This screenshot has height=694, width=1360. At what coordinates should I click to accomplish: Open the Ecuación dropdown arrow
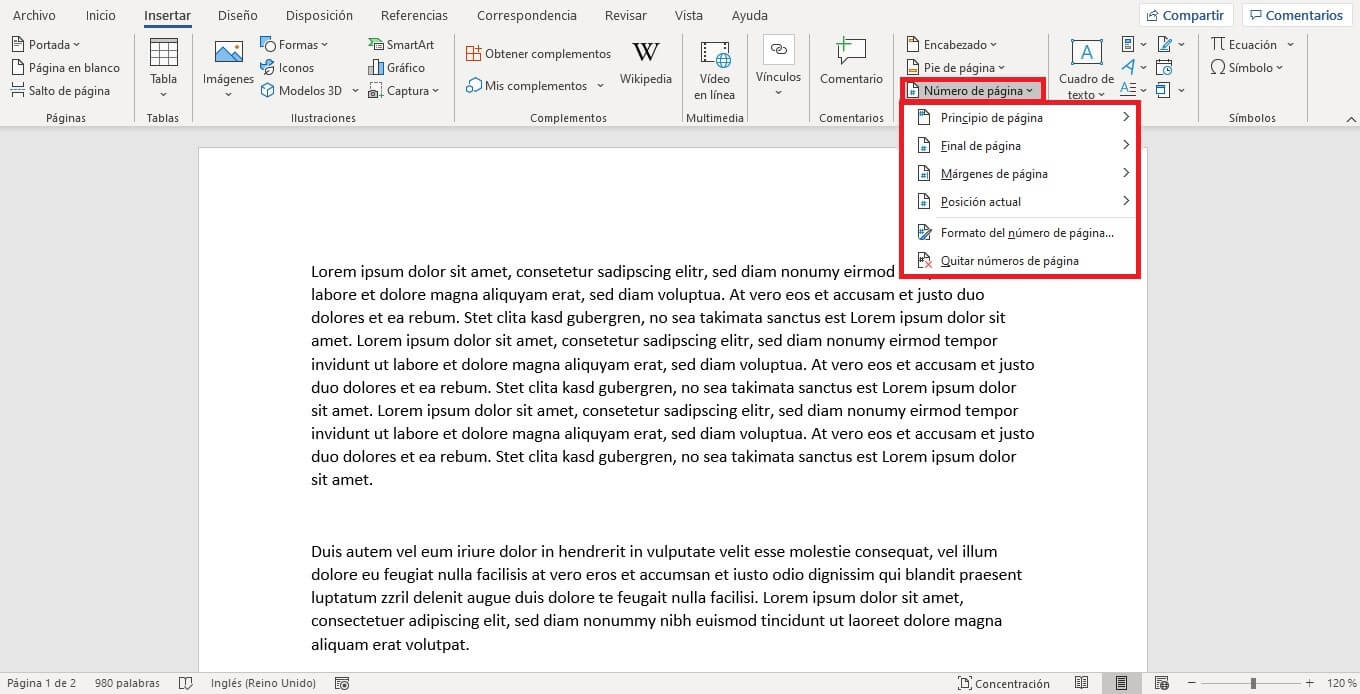[1290, 45]
